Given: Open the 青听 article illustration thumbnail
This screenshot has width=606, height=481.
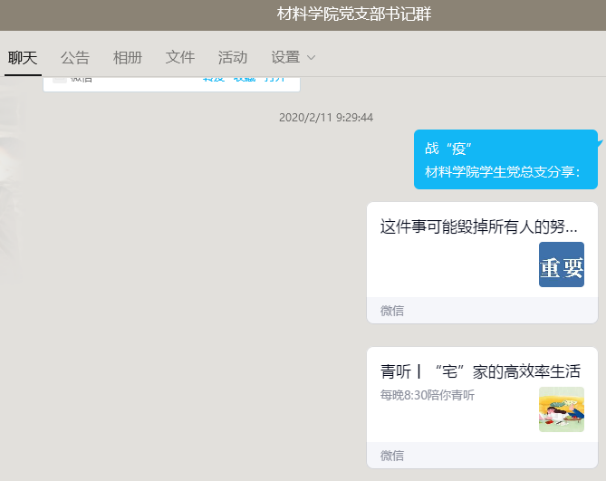Looking at the screenshot, I should [561, 409].
